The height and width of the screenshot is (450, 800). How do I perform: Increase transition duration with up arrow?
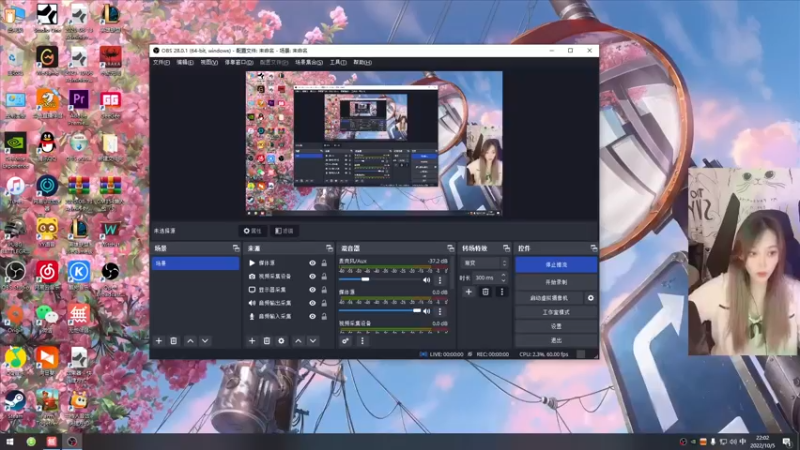pos(504,275)
